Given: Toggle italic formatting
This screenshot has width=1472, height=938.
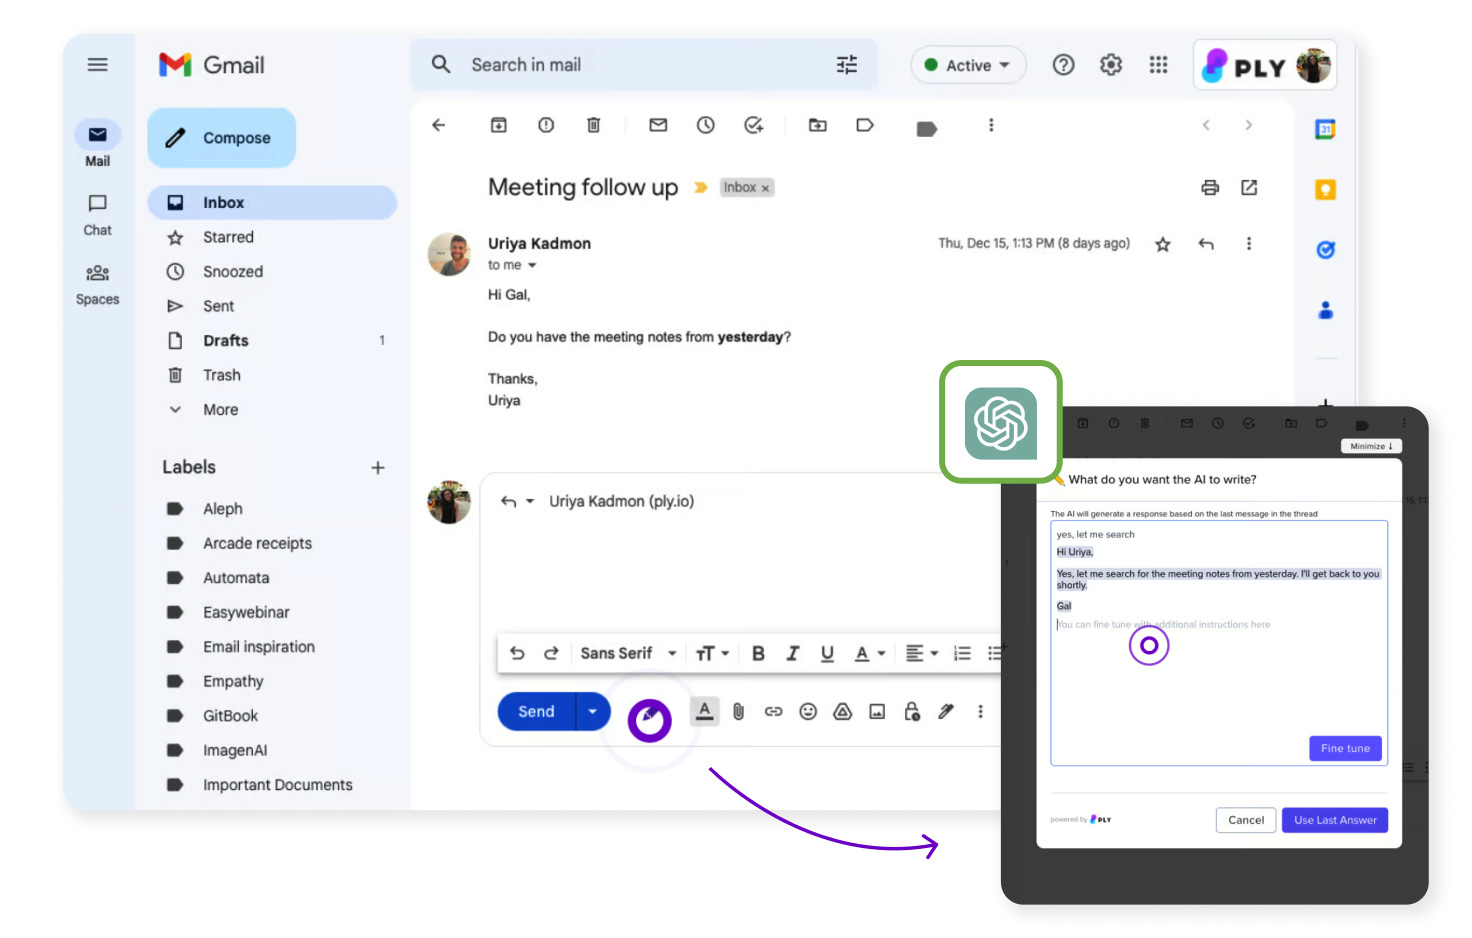Looking at the screenshot, I should click(x=793, y=653).
